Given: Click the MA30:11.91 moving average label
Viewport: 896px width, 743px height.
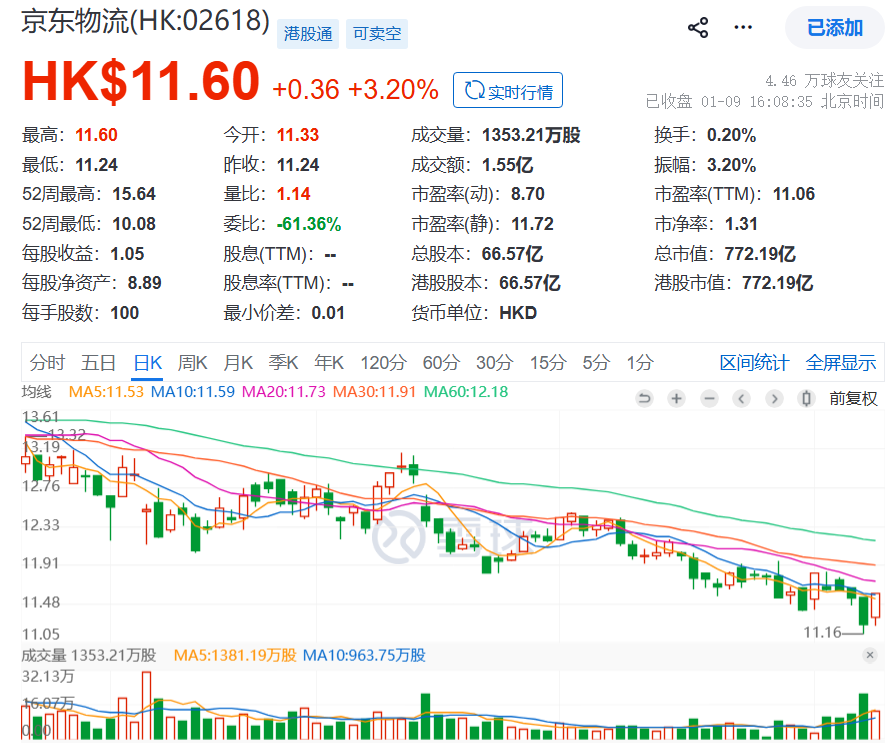Looking at the screenshot, I should click(374, 392).
